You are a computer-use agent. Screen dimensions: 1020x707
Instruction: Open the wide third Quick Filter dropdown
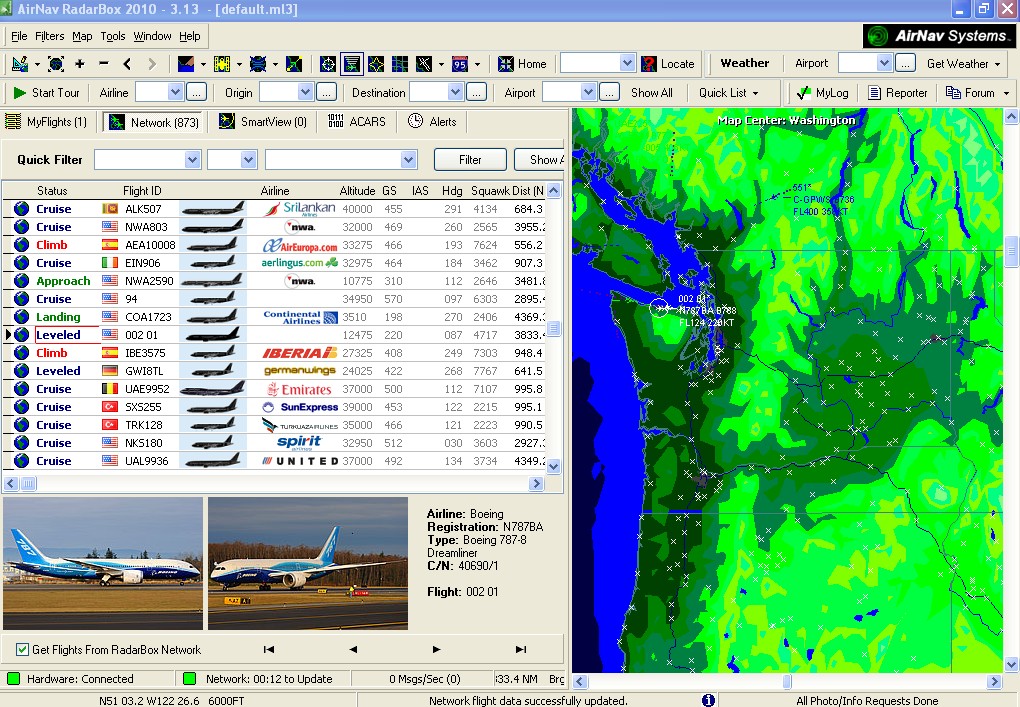pyautogui.click(x=409, y=159)
